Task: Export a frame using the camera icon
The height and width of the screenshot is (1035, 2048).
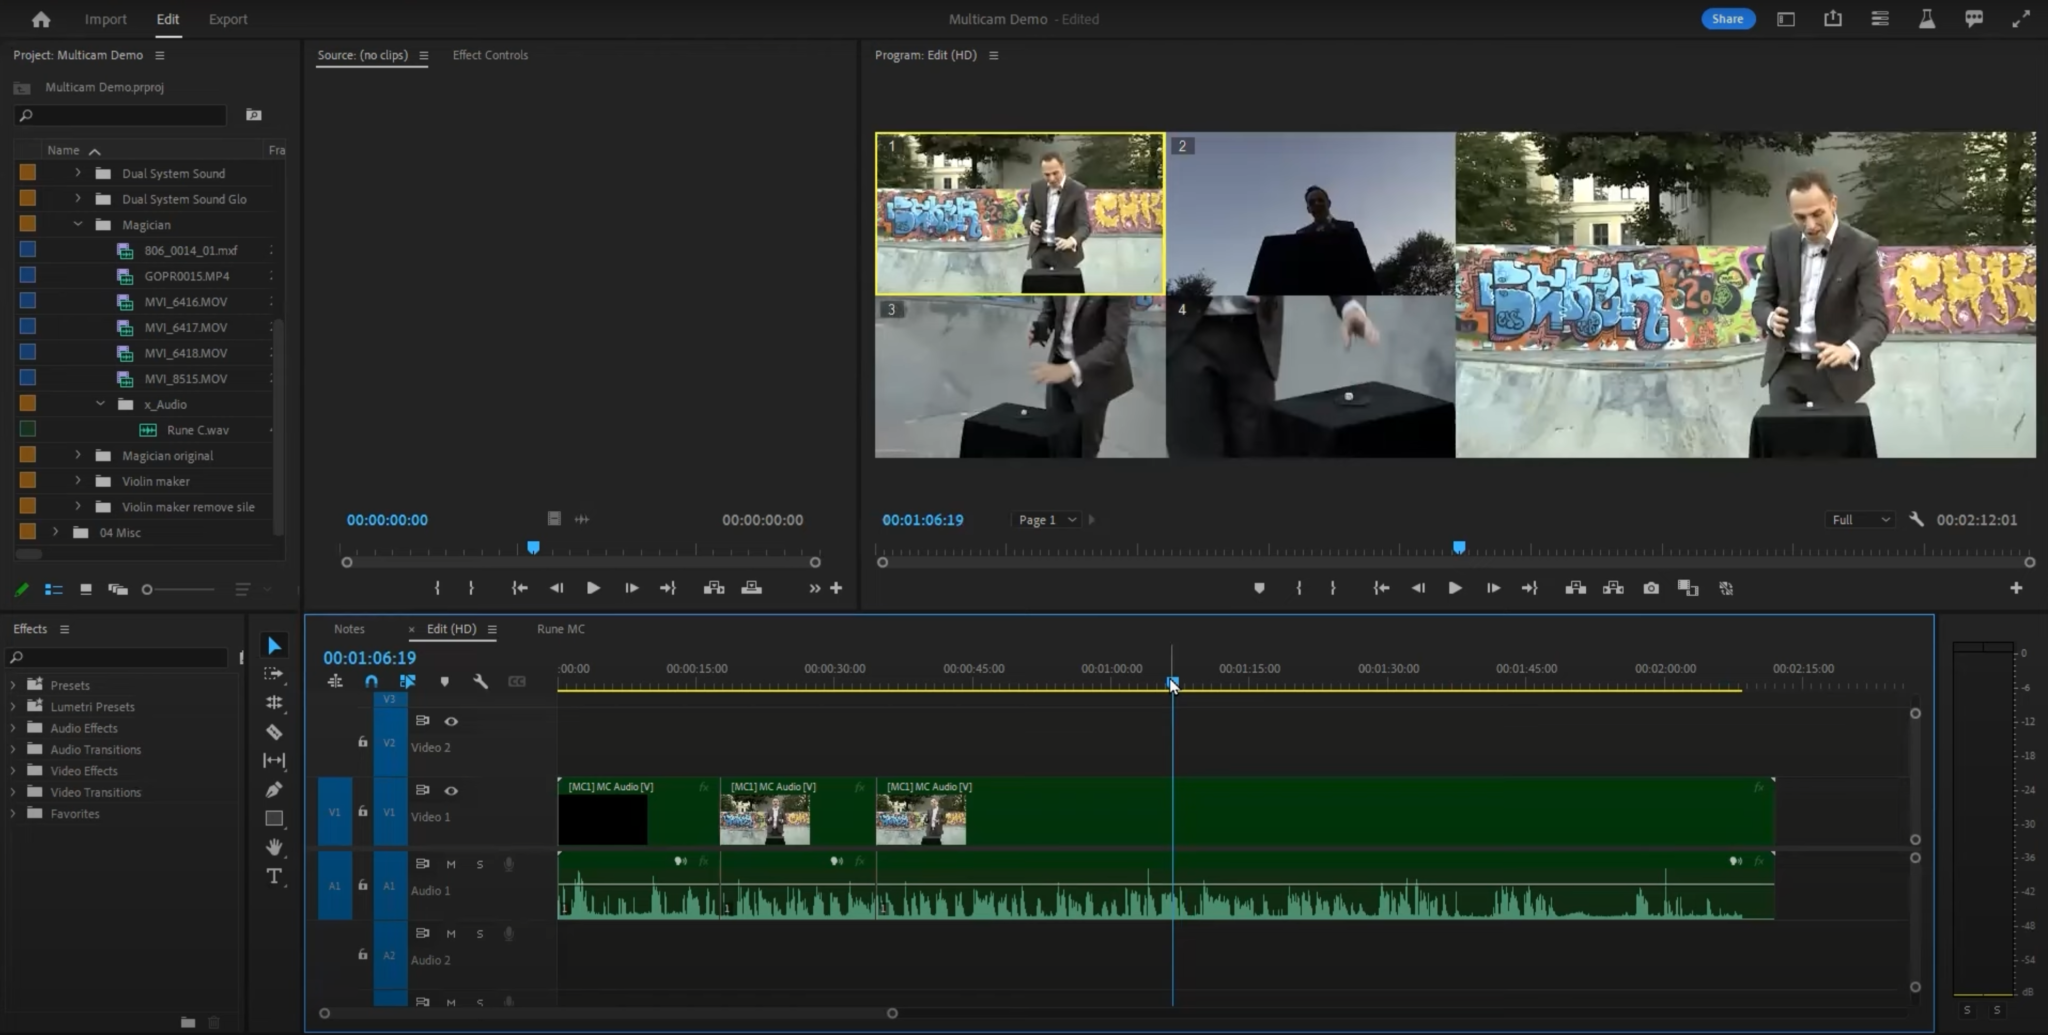Action: (1650, 588)
